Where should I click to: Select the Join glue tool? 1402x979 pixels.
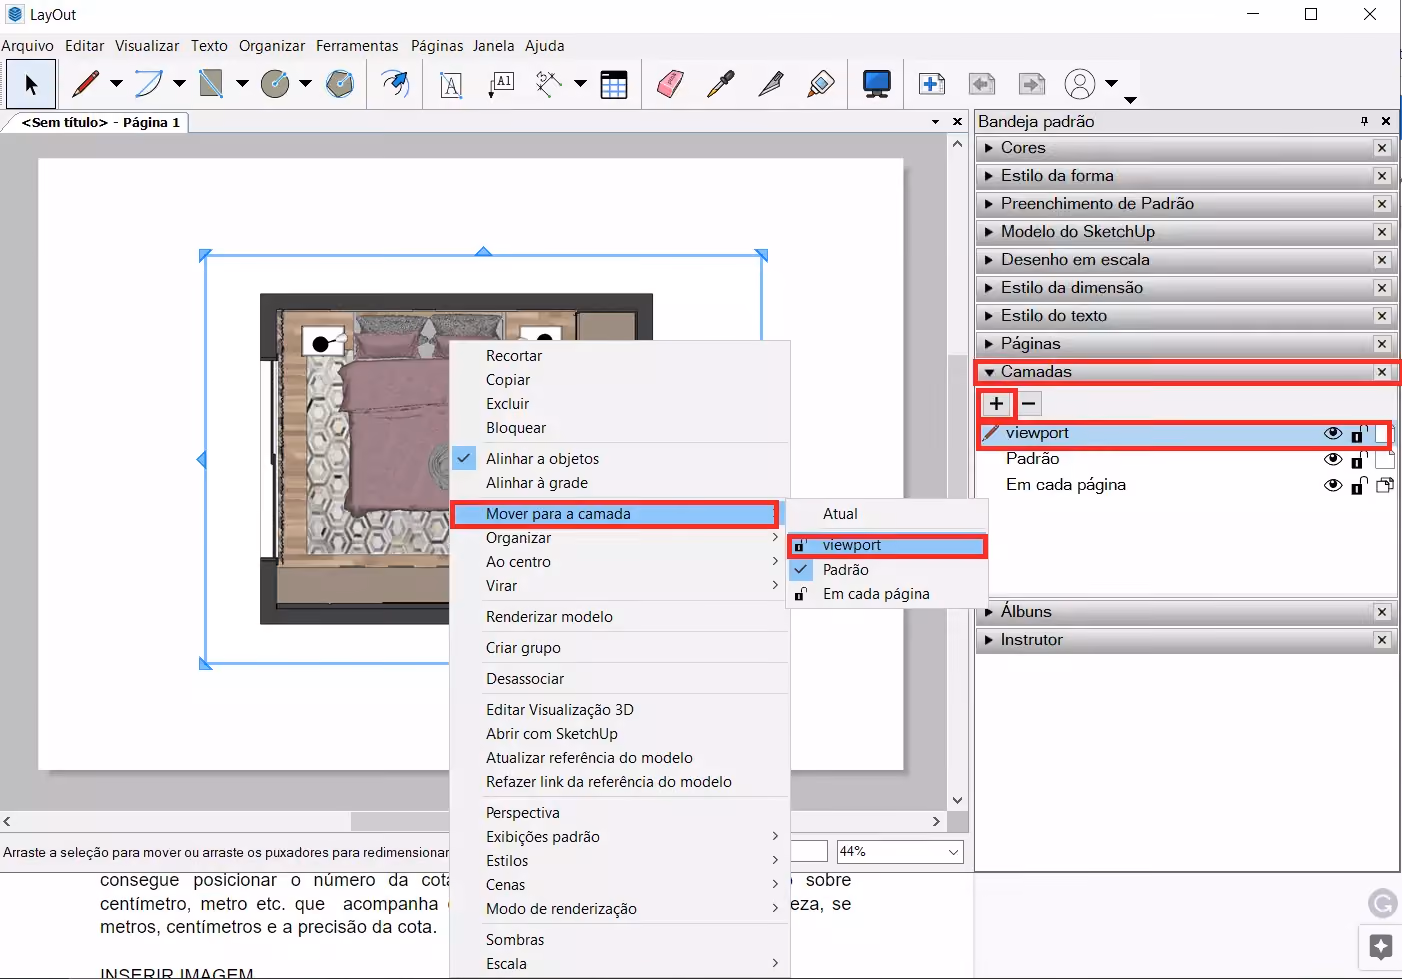pyautogui.click(x=821, y=84)
